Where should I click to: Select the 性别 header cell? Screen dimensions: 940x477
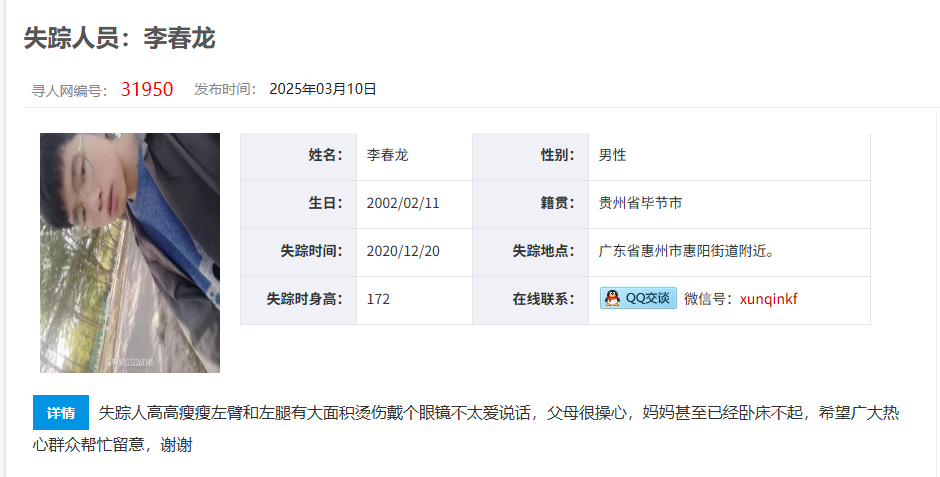click(530, 155)
